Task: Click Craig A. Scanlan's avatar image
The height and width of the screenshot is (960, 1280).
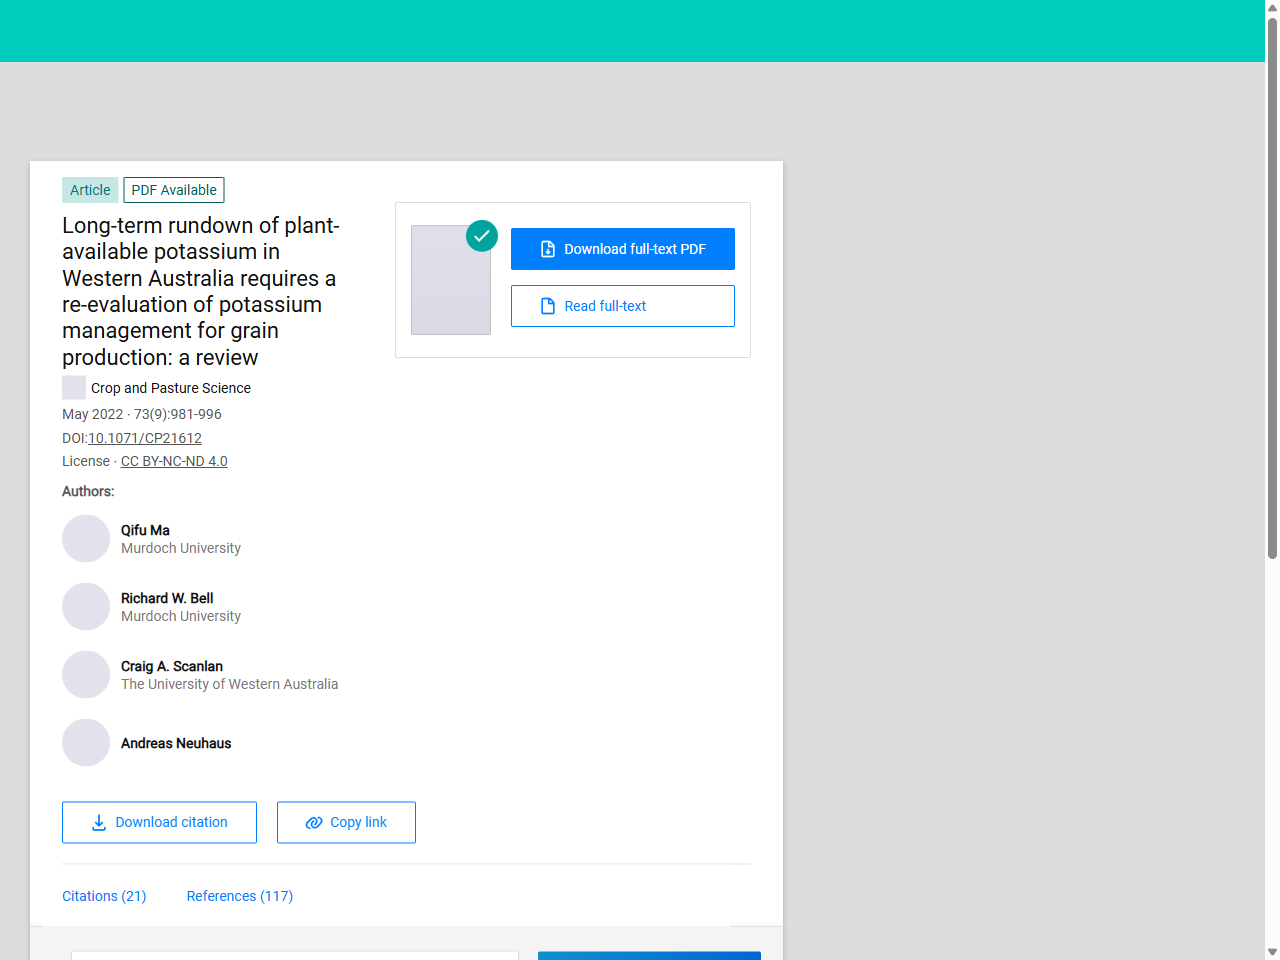Action: 86,674
